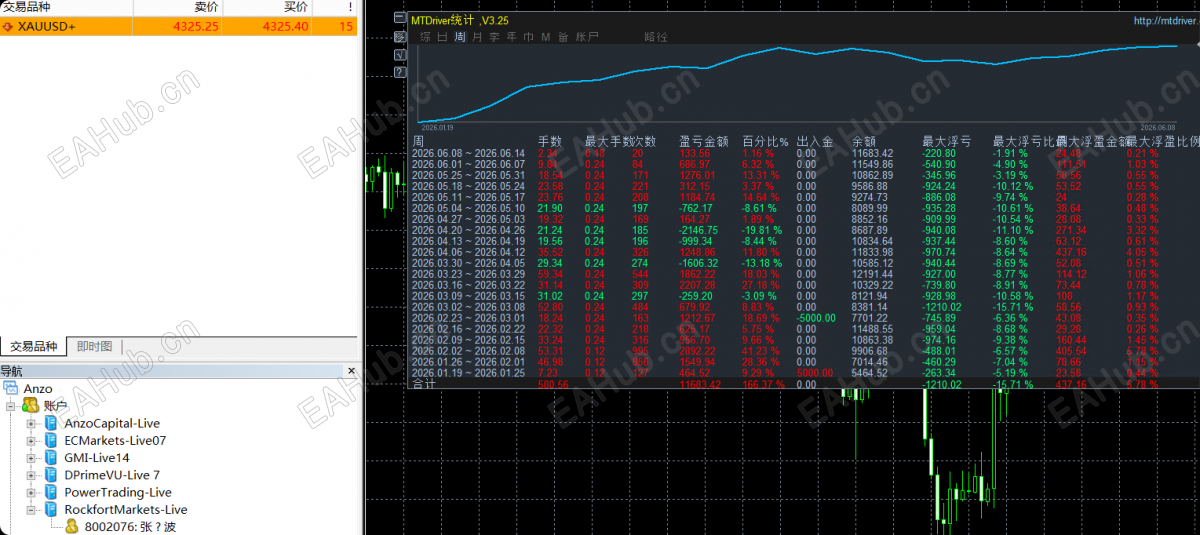This screenshot has height=535, width=1200.
Task: Expand the DPrimeVU-Live 7 node
Action: coord(31,475)
